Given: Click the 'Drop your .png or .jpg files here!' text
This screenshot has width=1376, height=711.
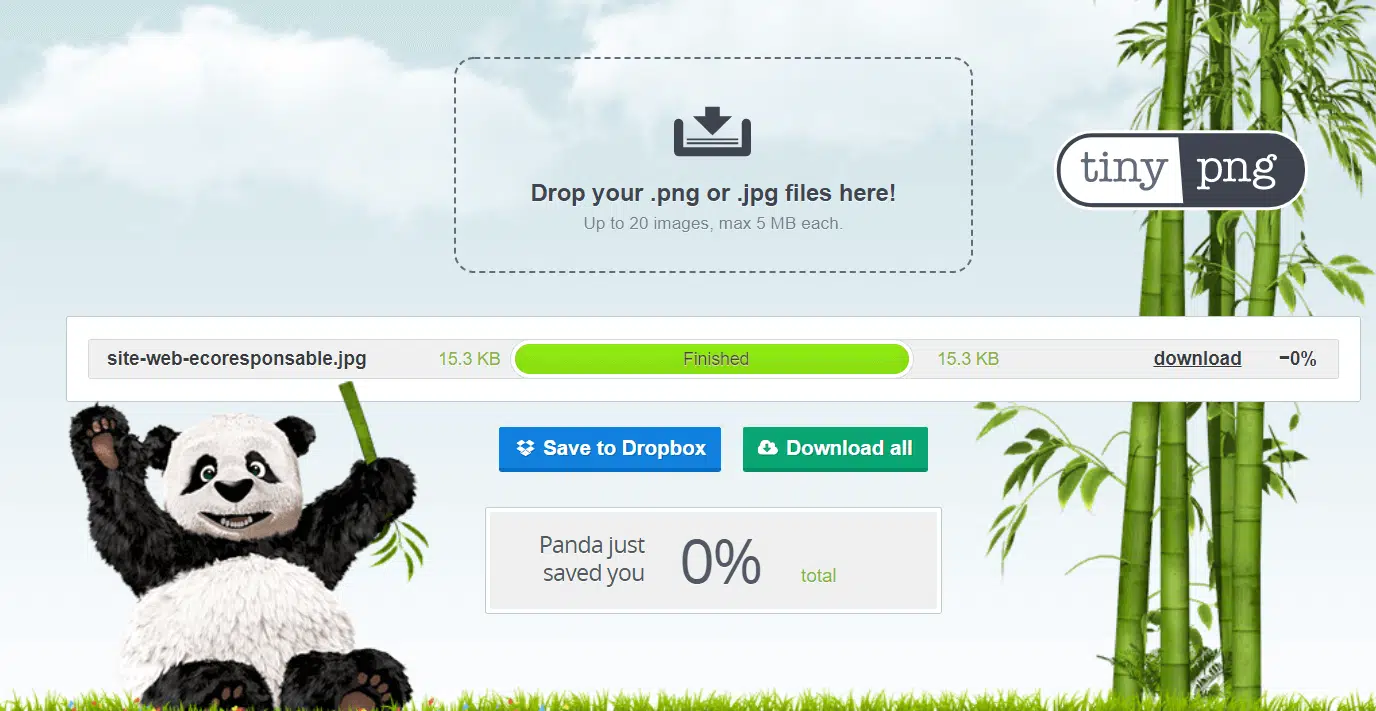Looking at the screenshot, I should coord(713,193).
